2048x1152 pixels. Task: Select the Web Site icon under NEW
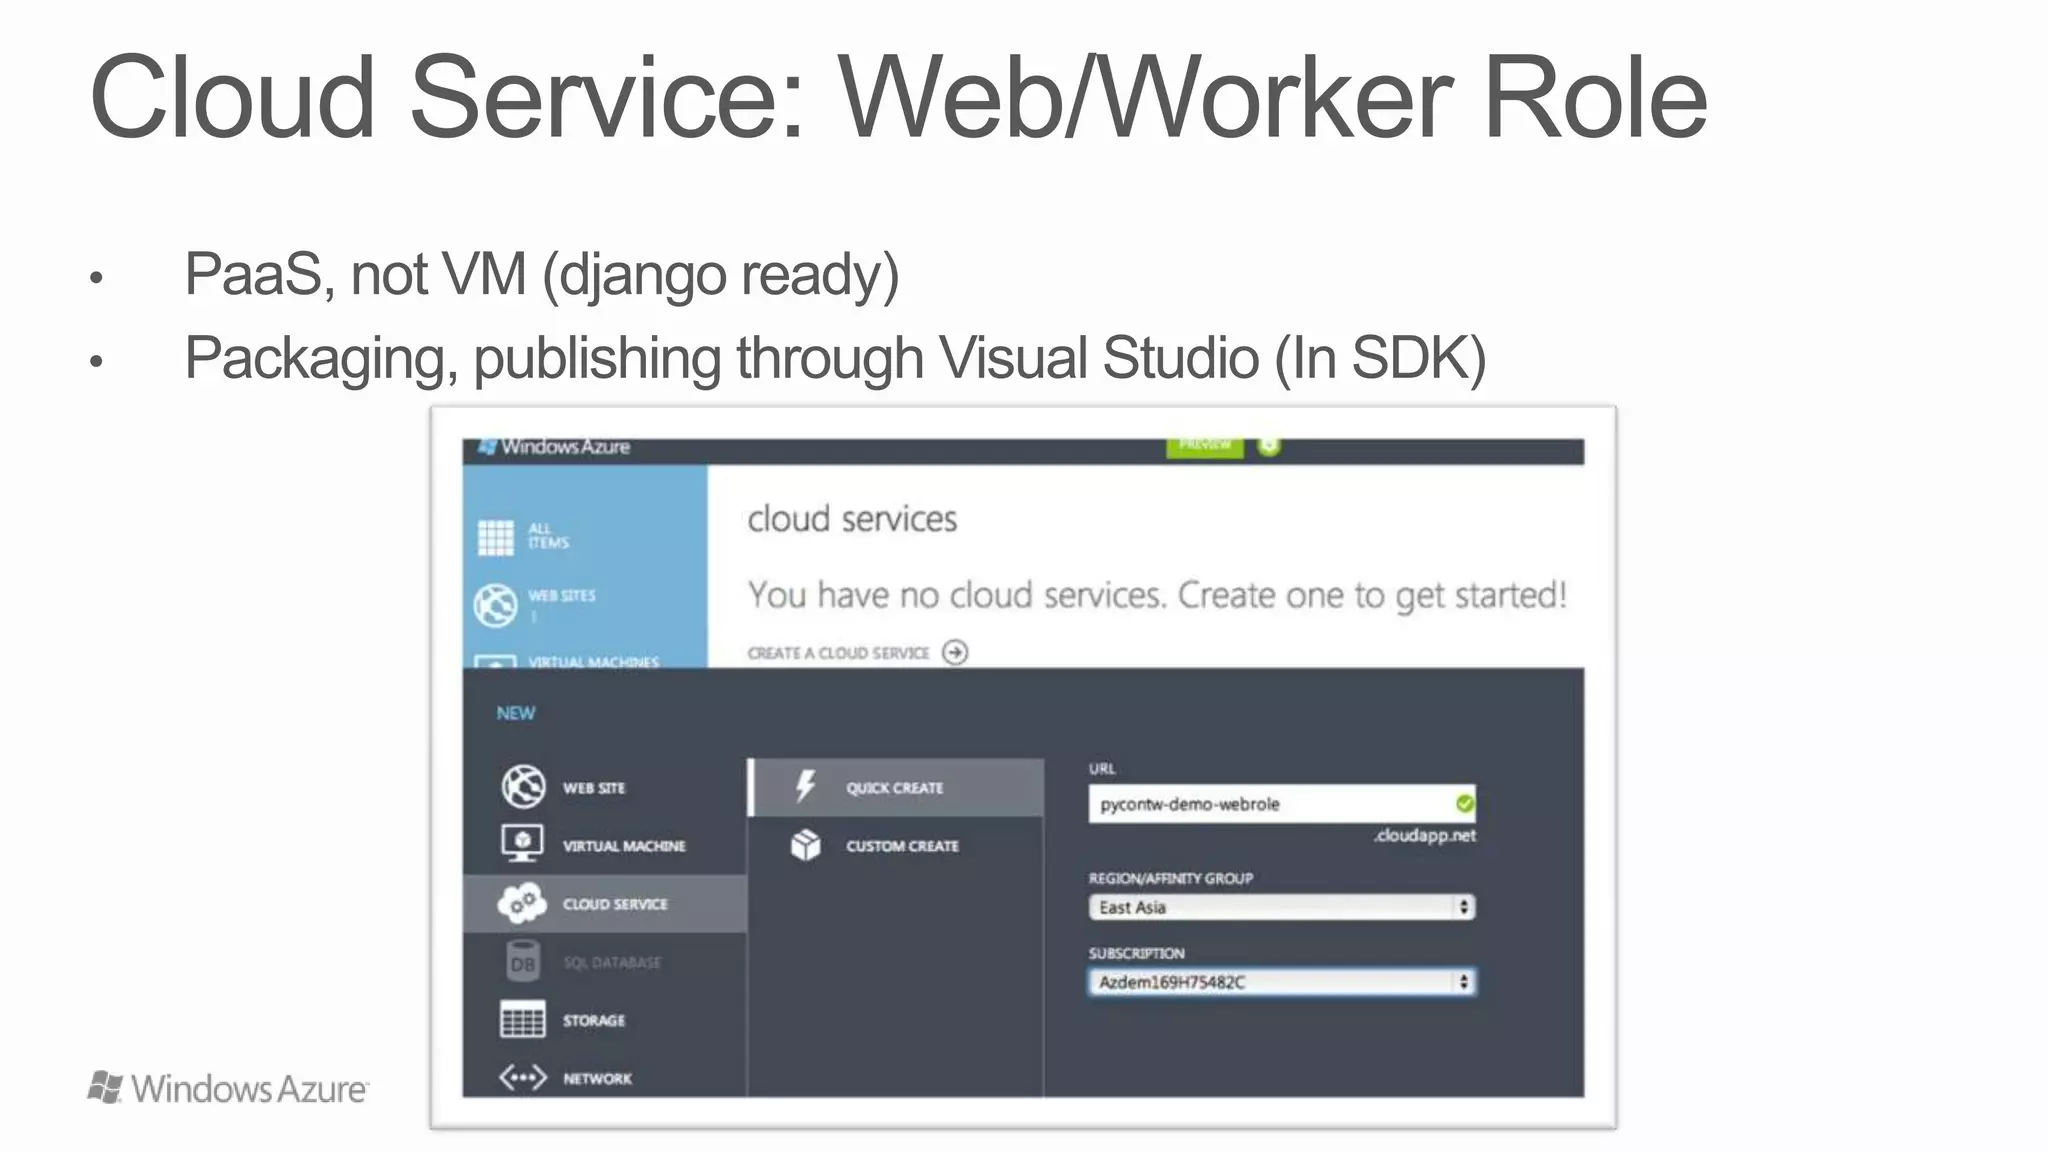click(522, 787)
